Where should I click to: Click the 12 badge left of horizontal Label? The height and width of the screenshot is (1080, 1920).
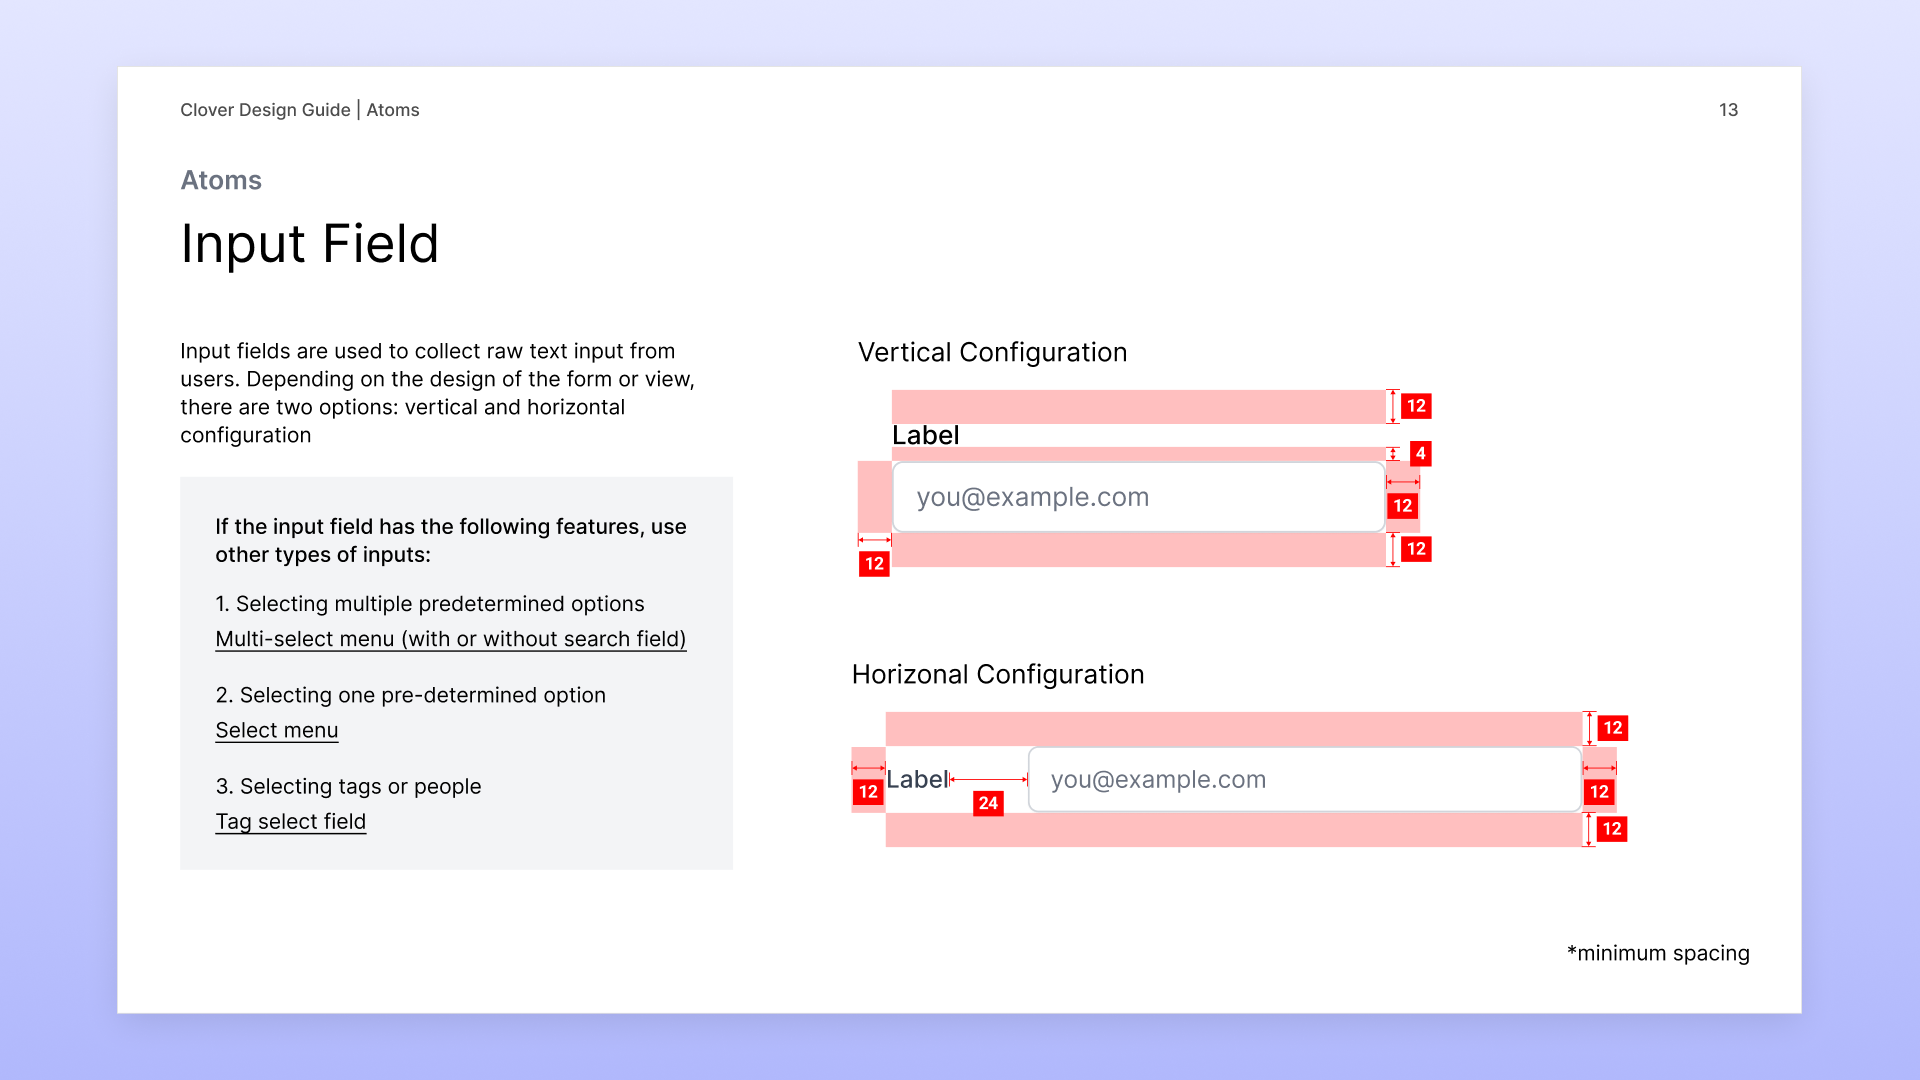(868, 792)
